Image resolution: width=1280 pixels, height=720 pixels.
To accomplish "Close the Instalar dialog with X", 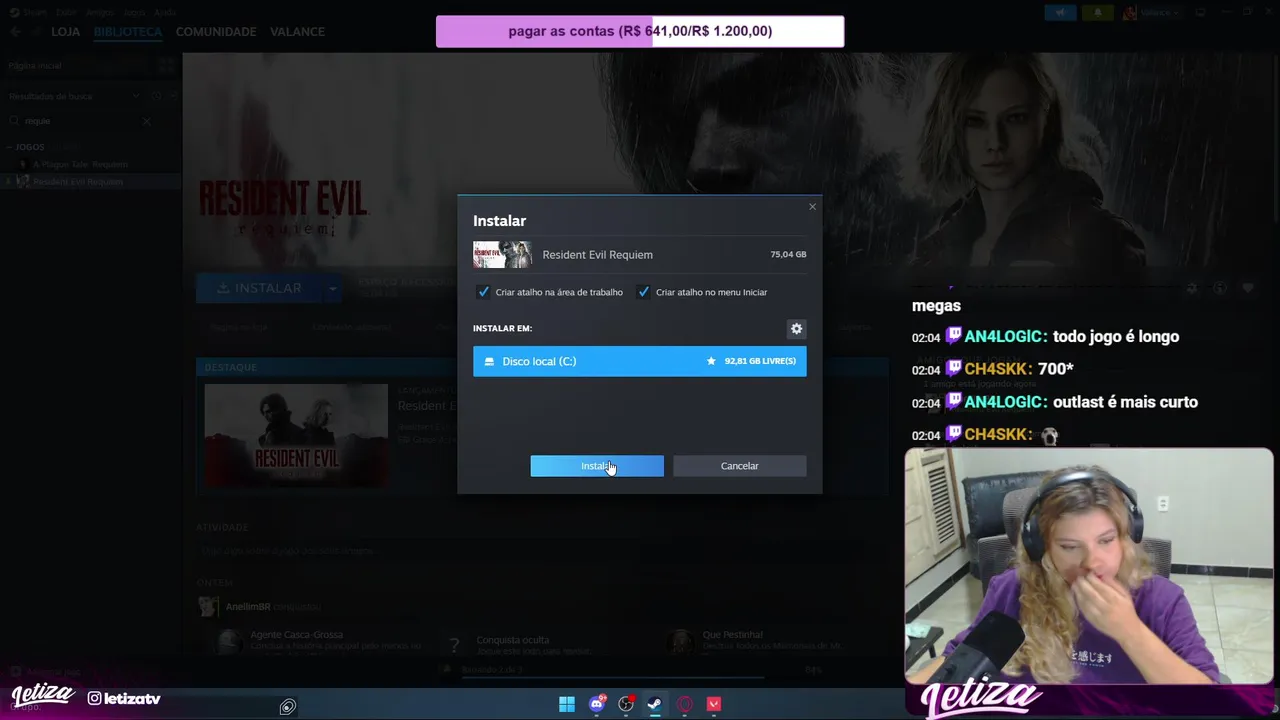I will click(x=812, y=207).
